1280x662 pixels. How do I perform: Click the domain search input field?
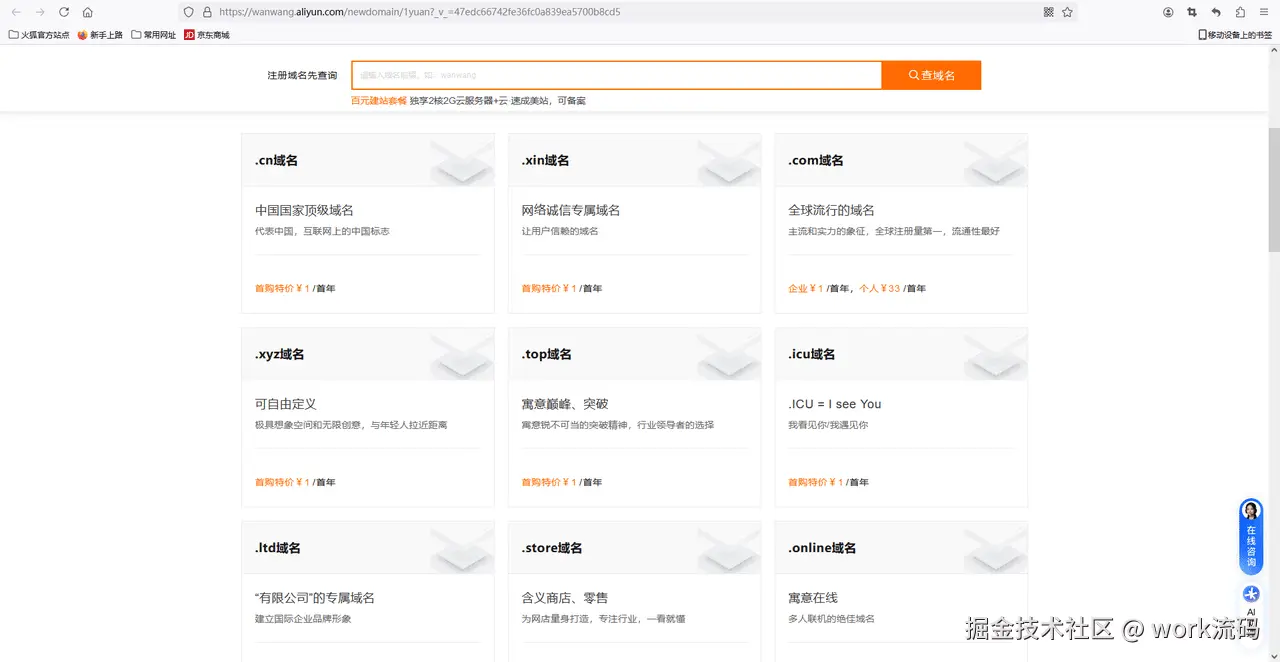coord(616,75)
